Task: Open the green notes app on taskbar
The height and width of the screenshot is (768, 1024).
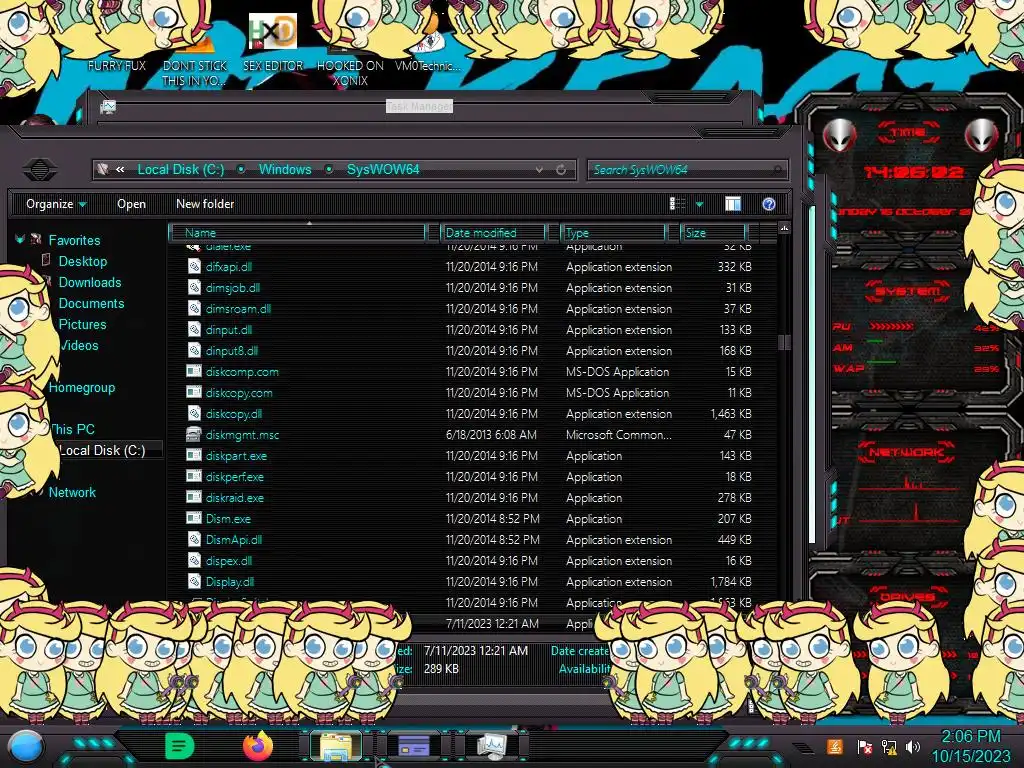Action: (x=180, y=746)
